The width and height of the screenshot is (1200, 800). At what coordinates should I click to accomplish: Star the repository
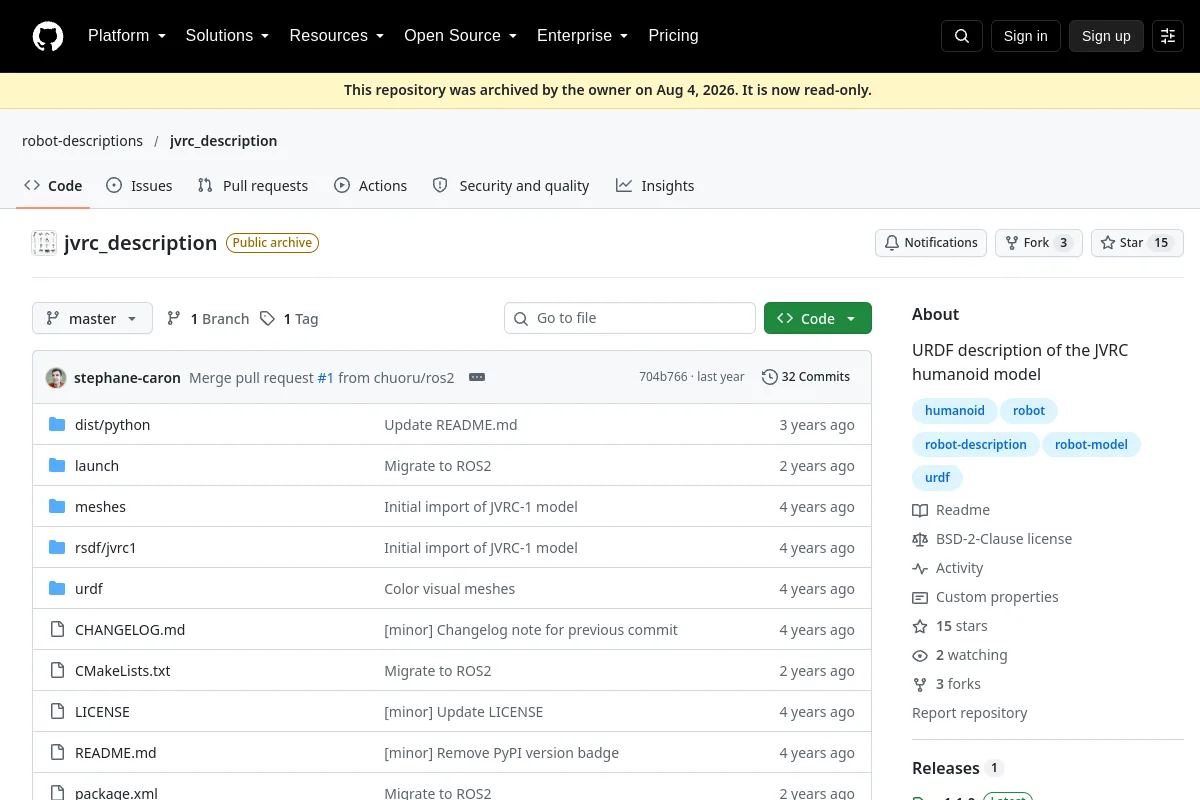click(1137, 243)
